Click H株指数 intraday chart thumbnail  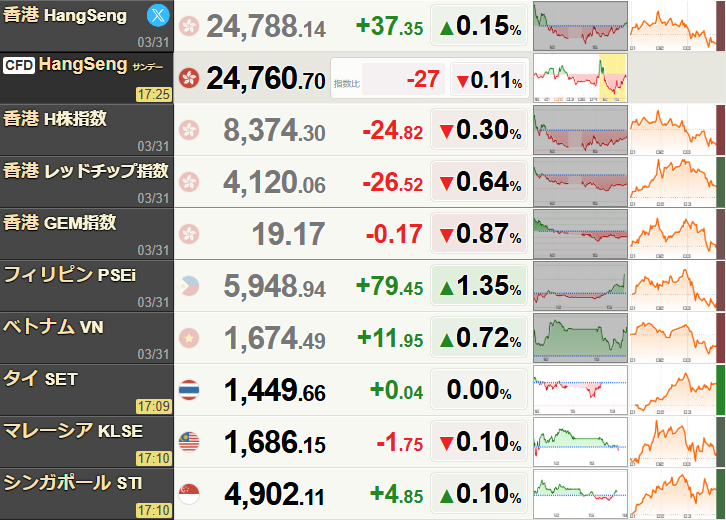pos(580,130)
